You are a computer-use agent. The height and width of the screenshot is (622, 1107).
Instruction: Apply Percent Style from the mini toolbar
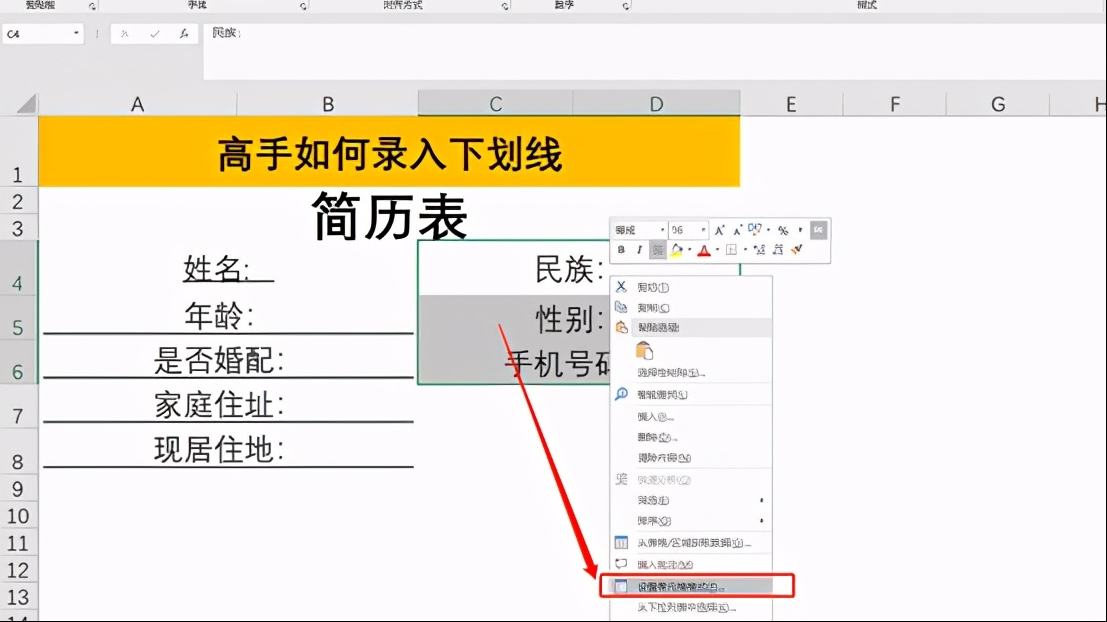tap(784, 230)
